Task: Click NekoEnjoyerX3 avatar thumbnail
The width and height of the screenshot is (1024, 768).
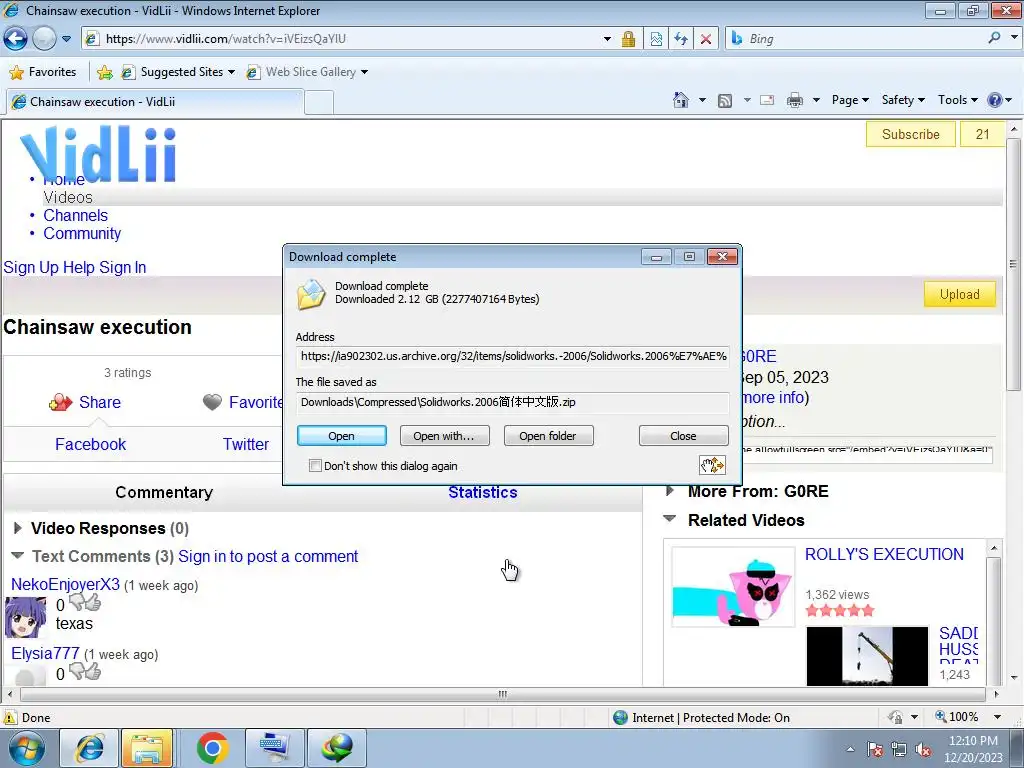Action: tap(26, 617)
